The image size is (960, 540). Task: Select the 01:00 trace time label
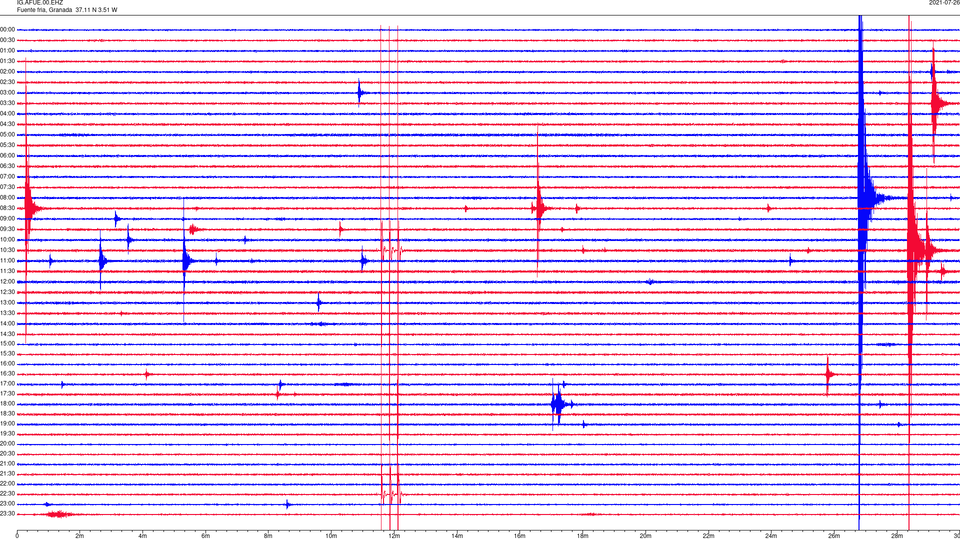pyautogui.click(x=8, y=51)
